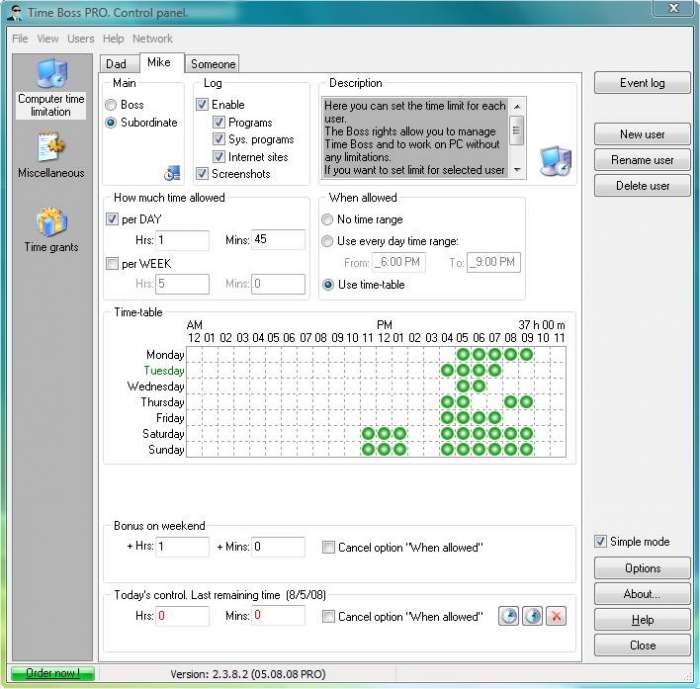Image resolution: width=700 pixels, height=689 pixels.
Task: Open the Help menu
Action: [113, 39]
